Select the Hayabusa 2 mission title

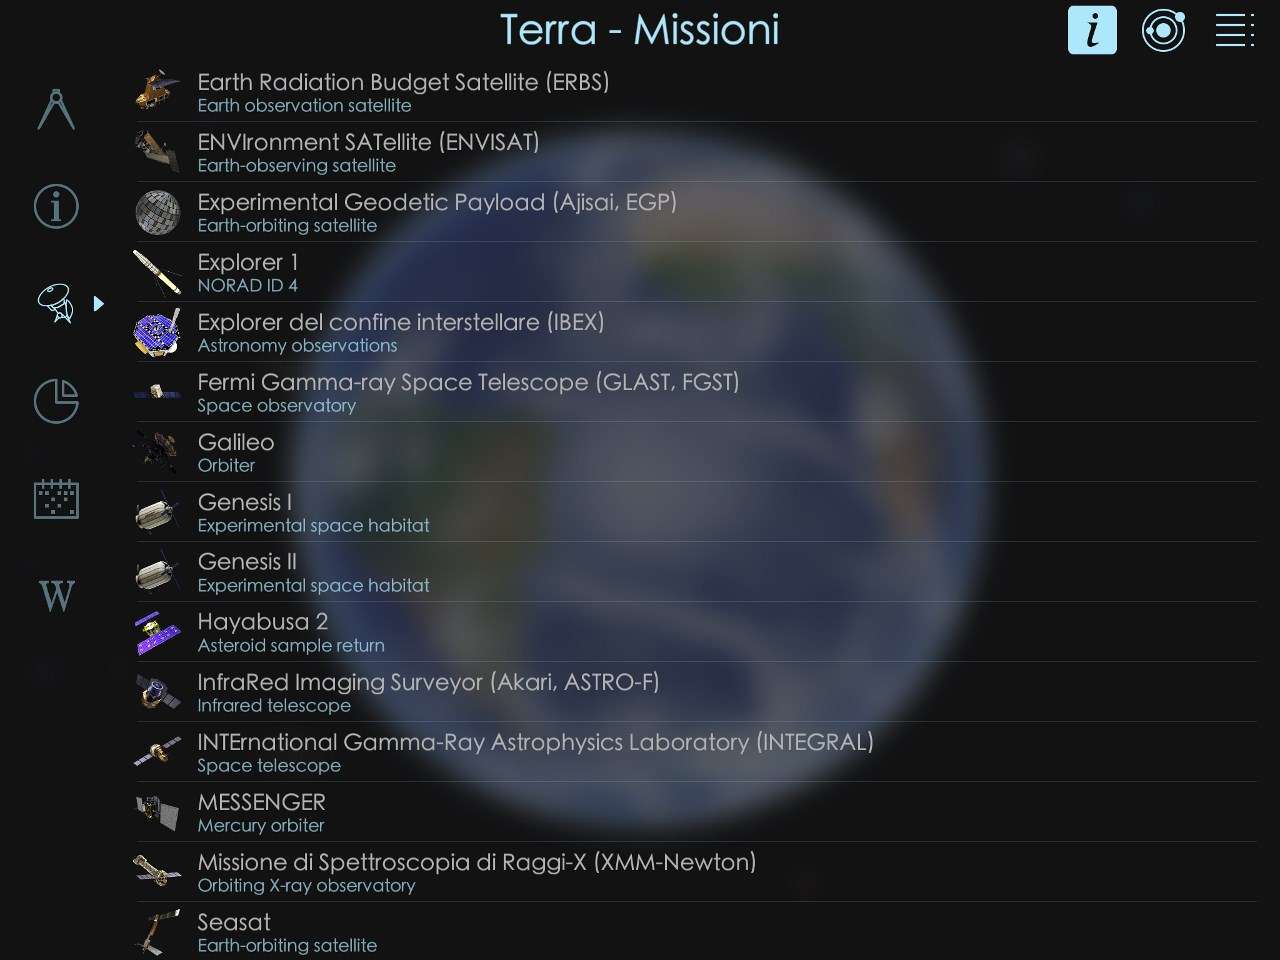click(x=263, y=622)
